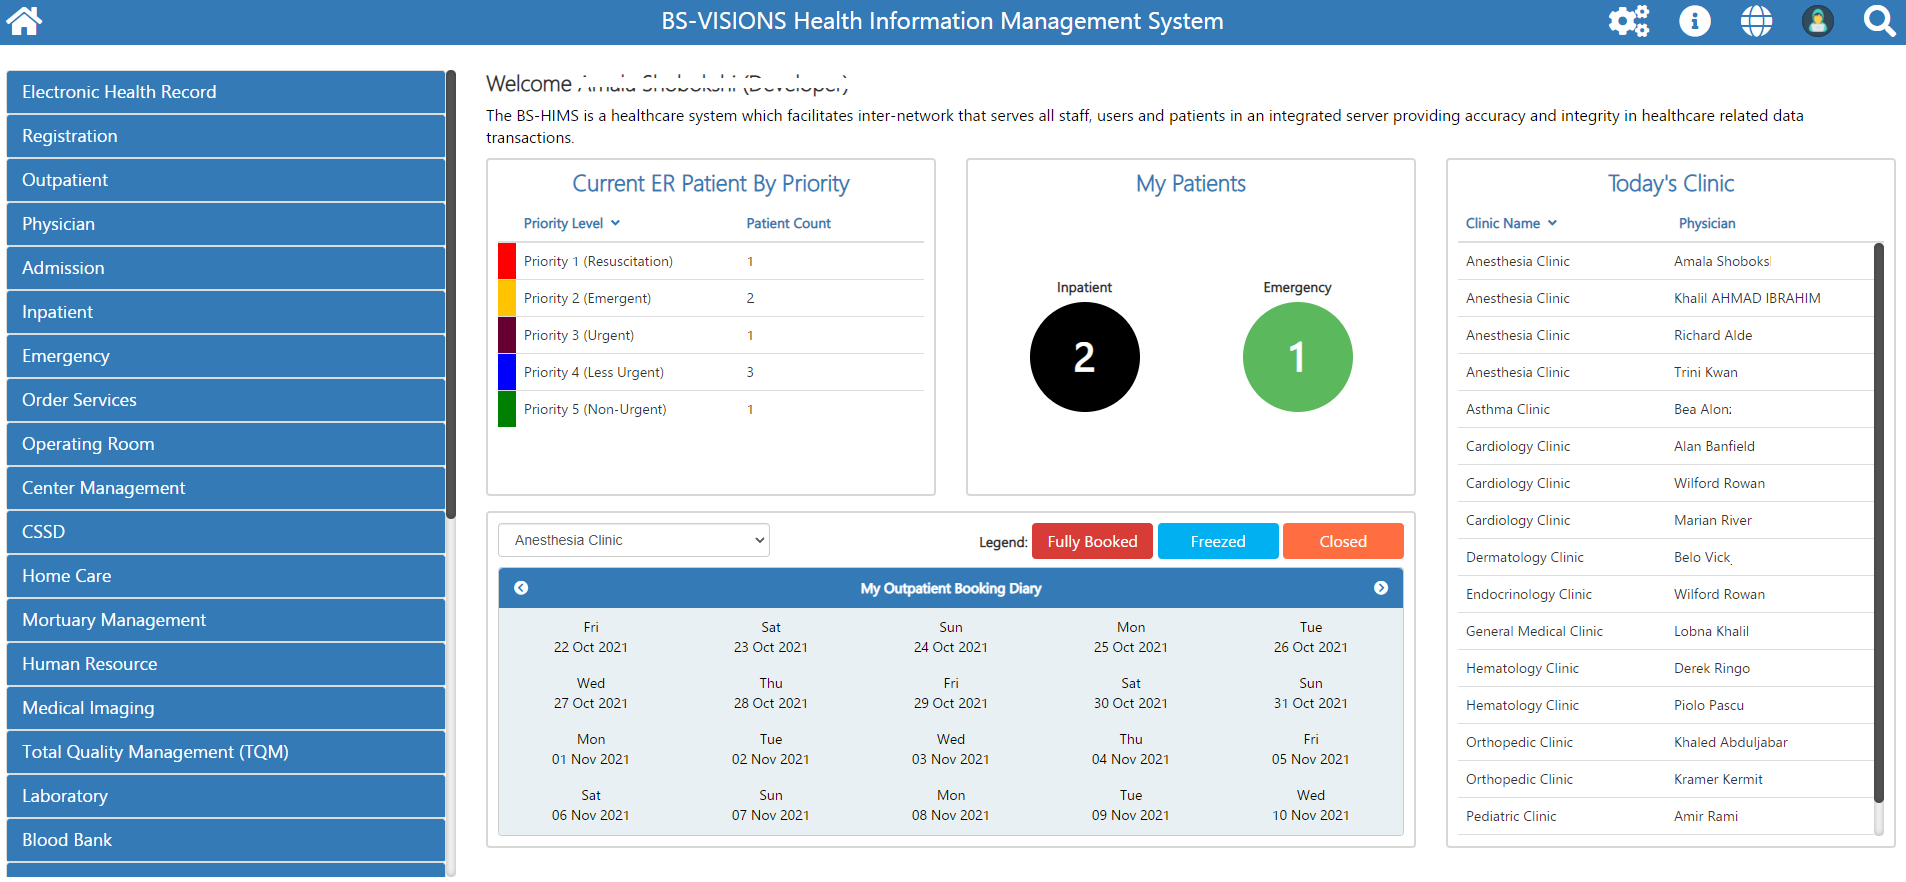This screenshot has height=882, width=1906.
Task: Select Tue 26 Oct 2021 in diary
Action: click(x=1311, y=637)
